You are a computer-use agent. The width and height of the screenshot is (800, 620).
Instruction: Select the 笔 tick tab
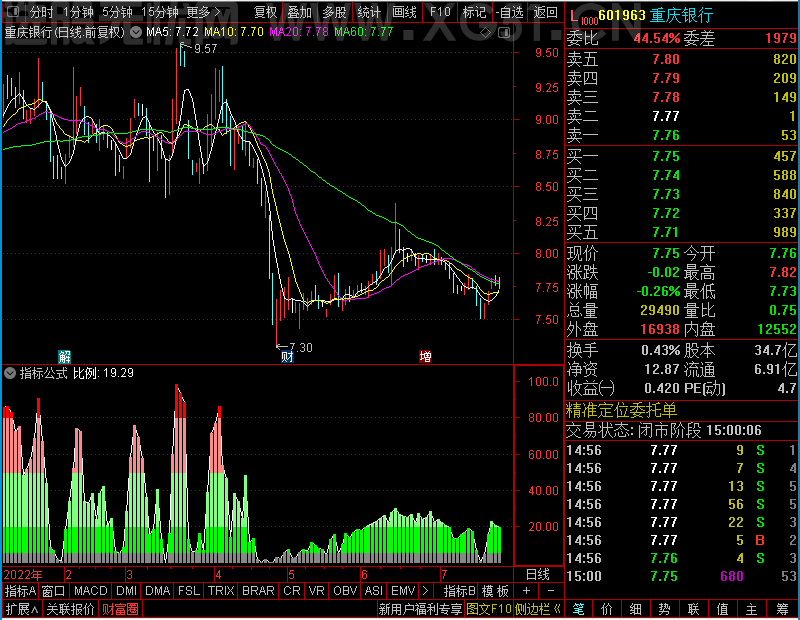click(578, 609)
